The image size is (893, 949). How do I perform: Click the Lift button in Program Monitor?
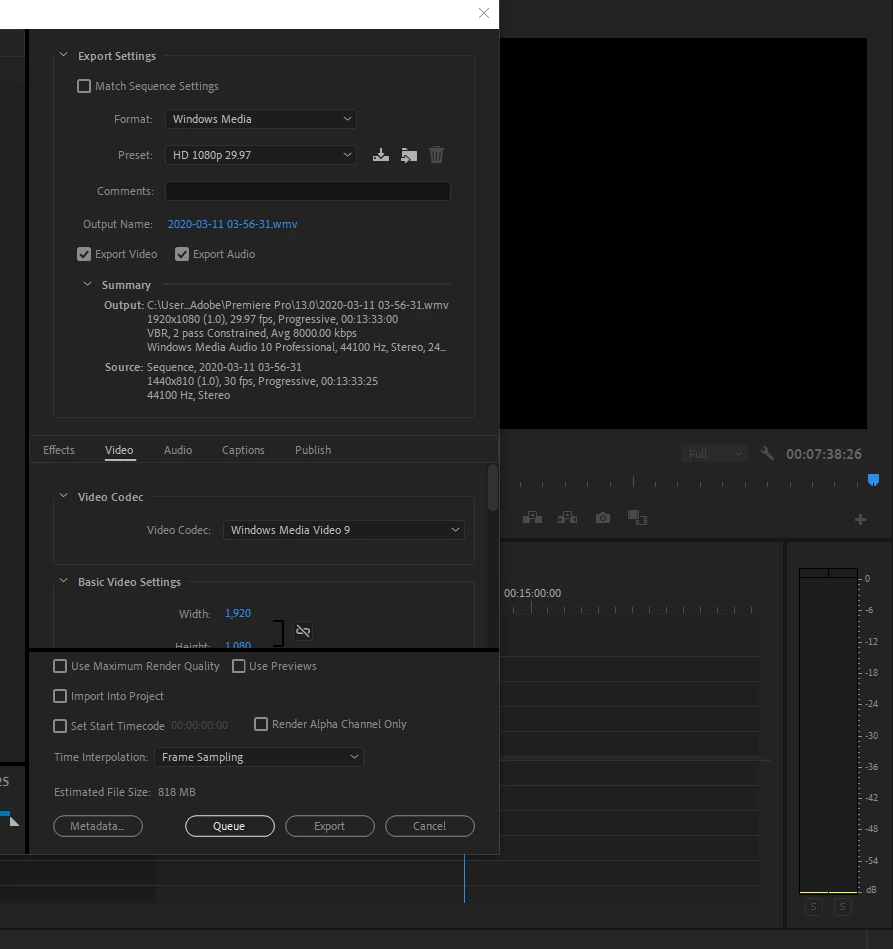(532, 517)
